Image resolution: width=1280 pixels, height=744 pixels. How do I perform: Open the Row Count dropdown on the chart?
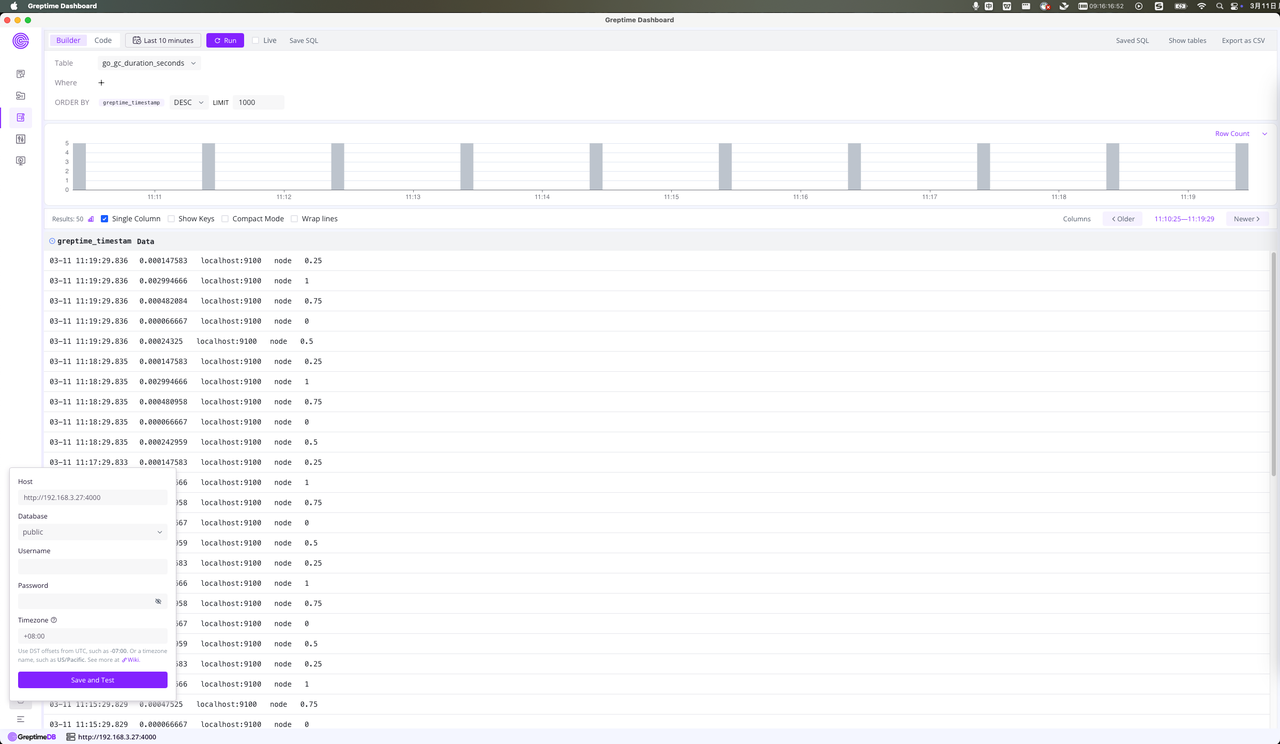[1236, 133]
